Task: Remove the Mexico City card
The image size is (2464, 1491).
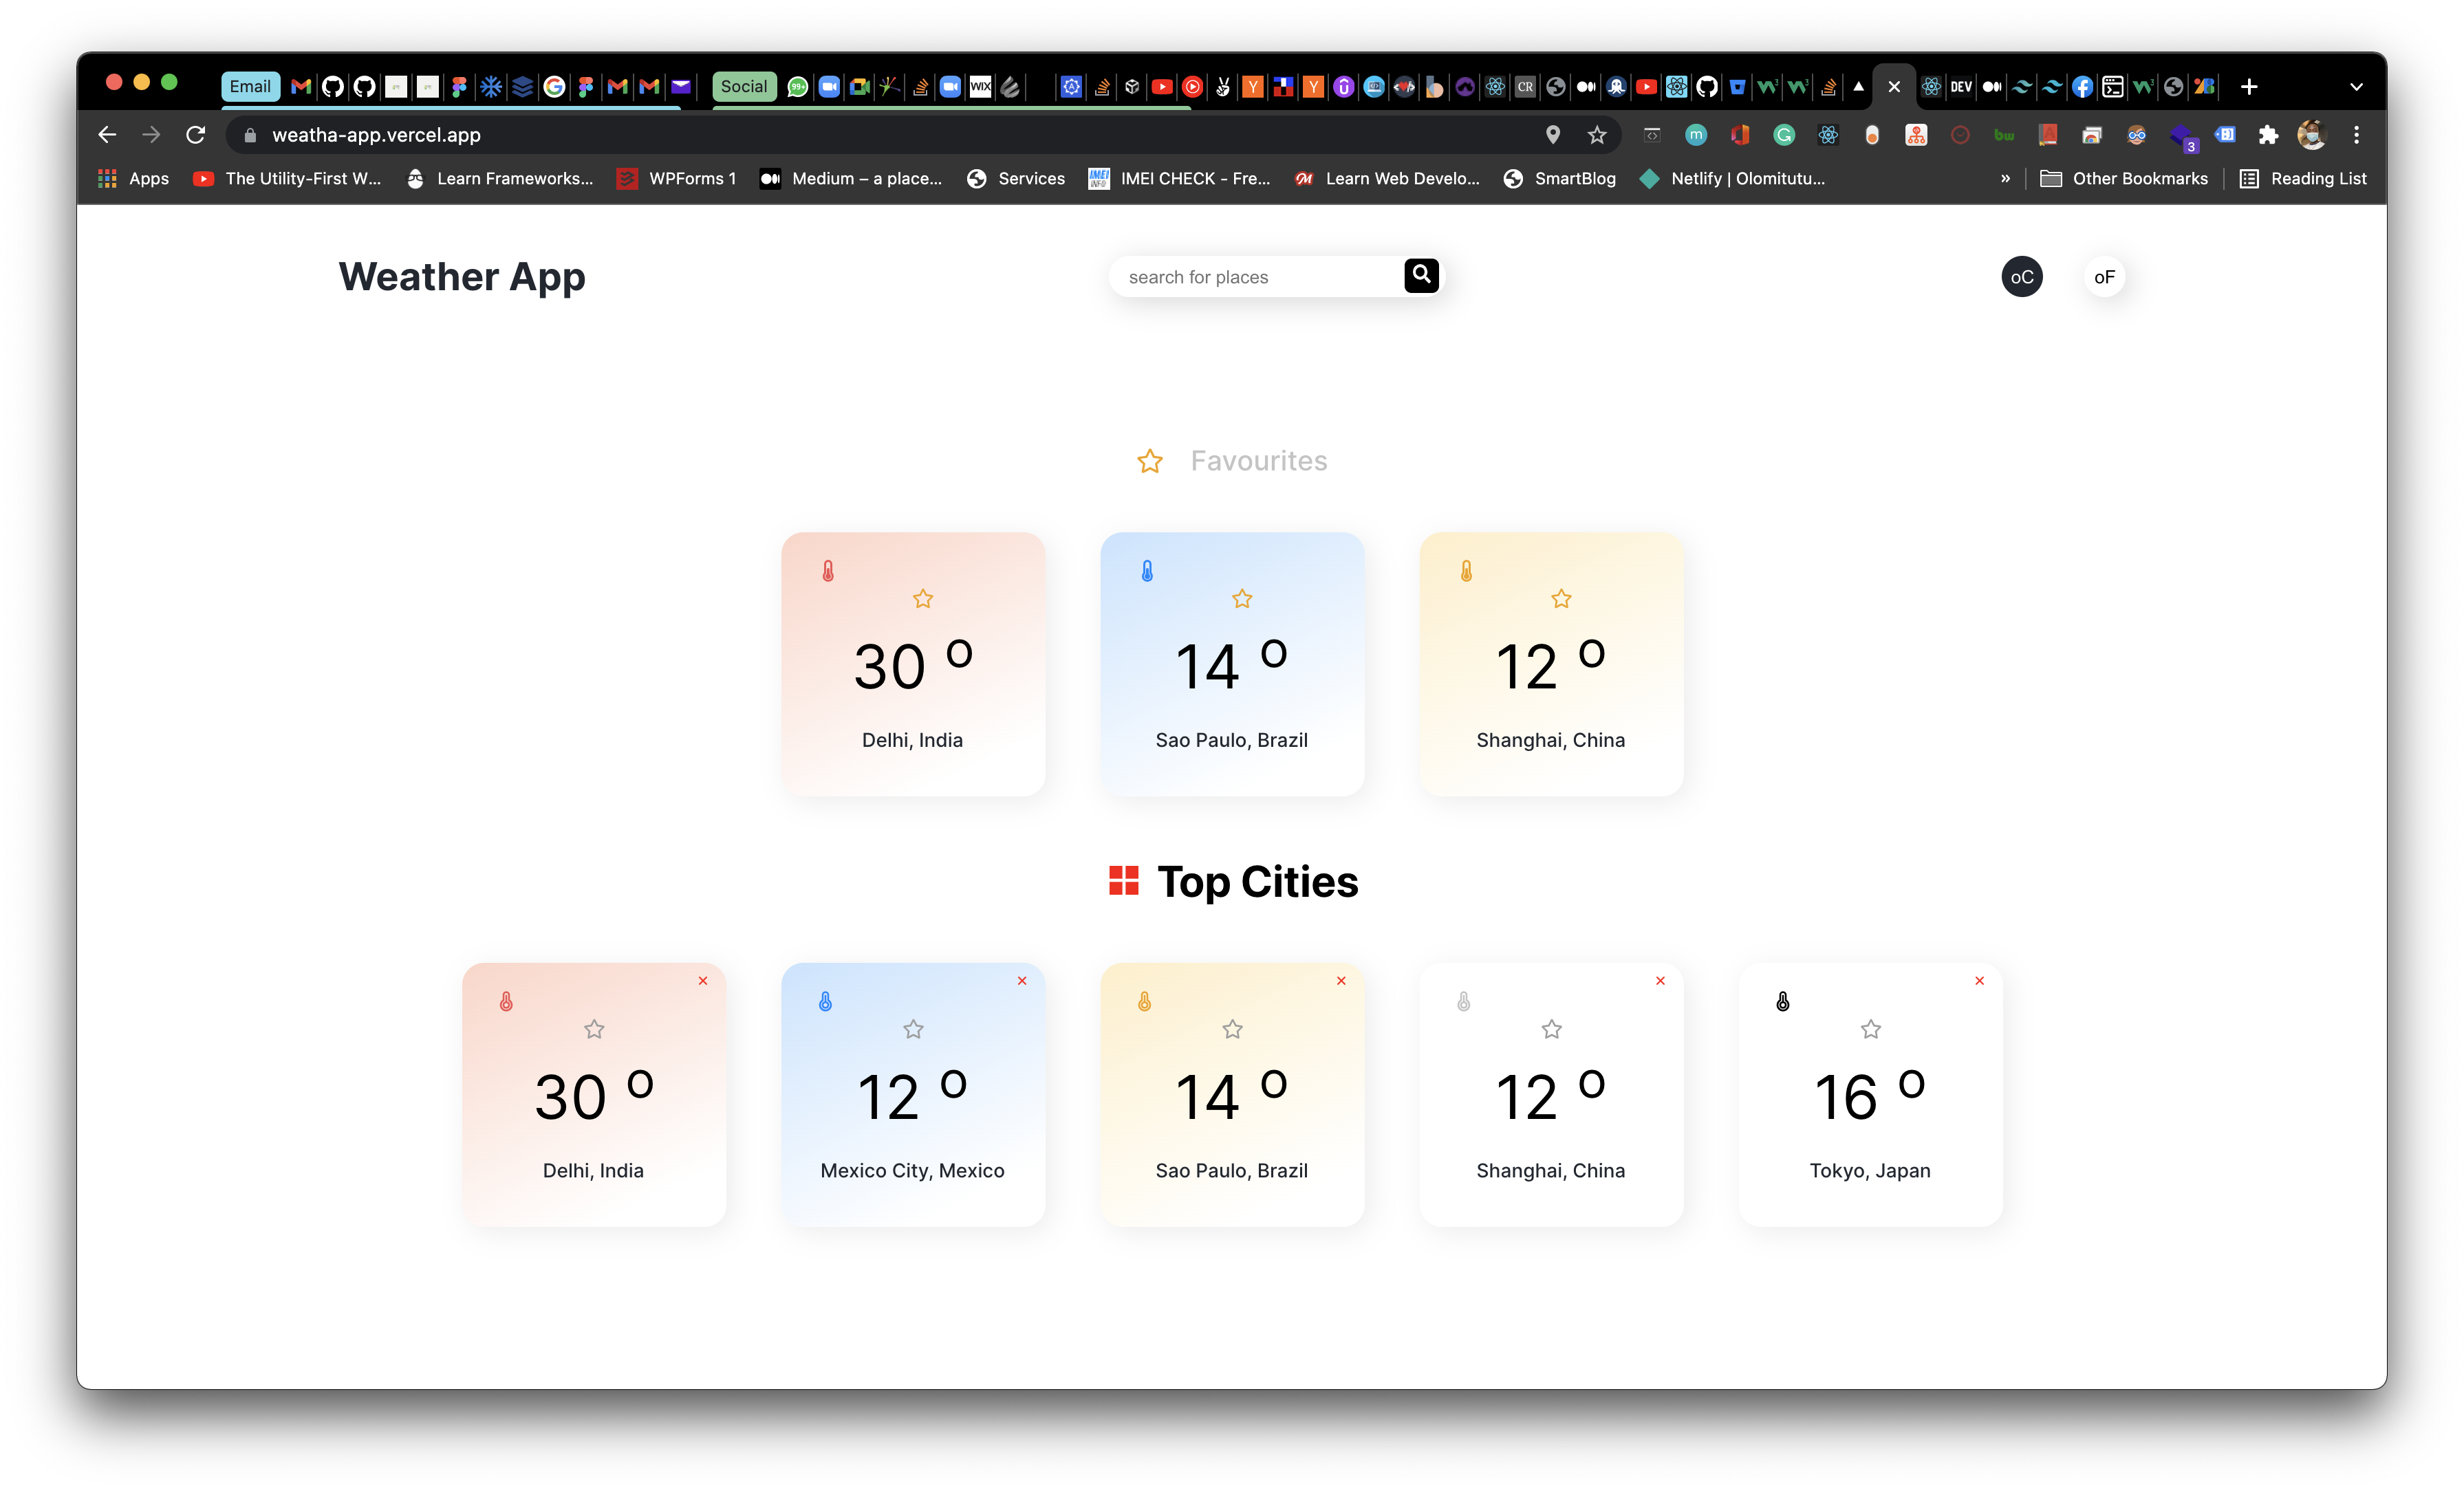Action: pyautogui.click(x=1022, y=981)
